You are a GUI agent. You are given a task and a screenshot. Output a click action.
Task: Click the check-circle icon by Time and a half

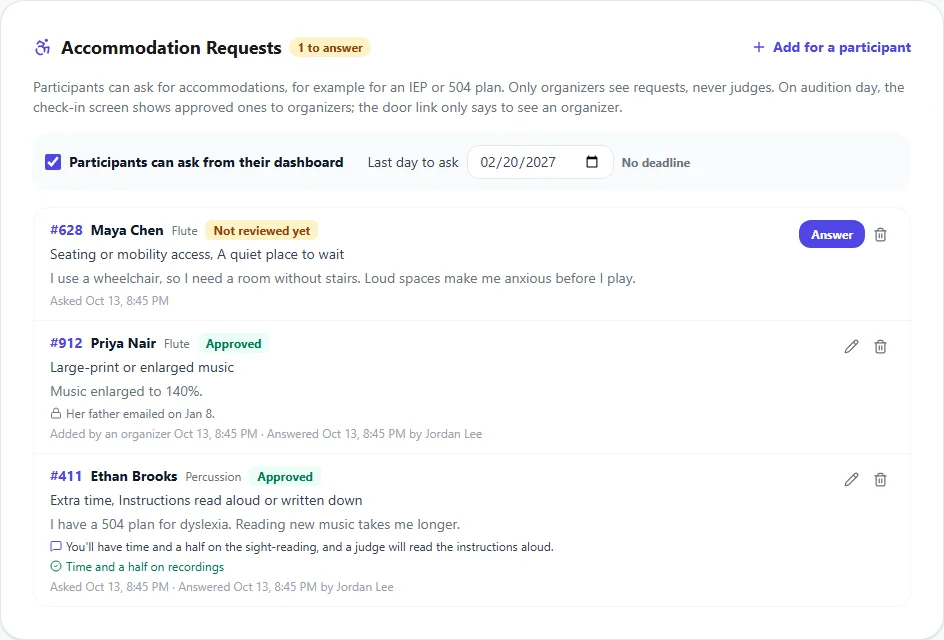point(55,567)
